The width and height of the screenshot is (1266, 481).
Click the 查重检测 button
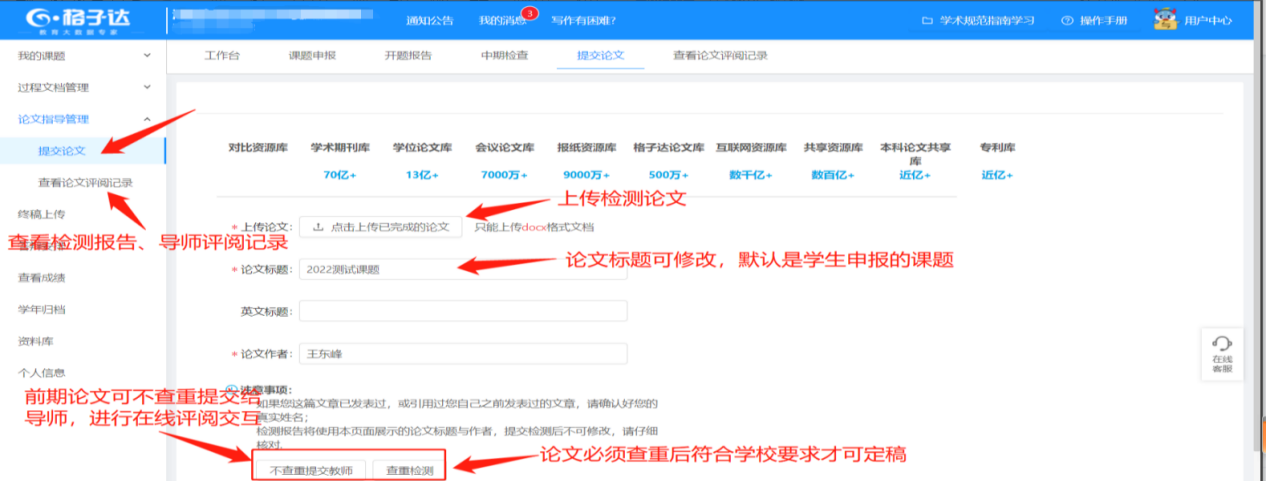[x=409, y=469]
